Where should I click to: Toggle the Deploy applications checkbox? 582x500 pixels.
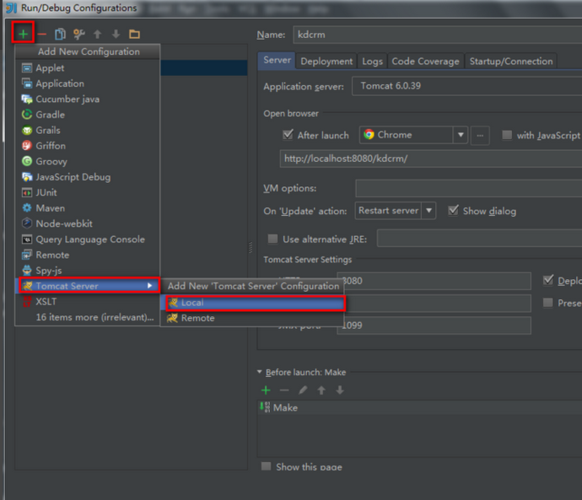pyautogui.click(x=548, y=280)
